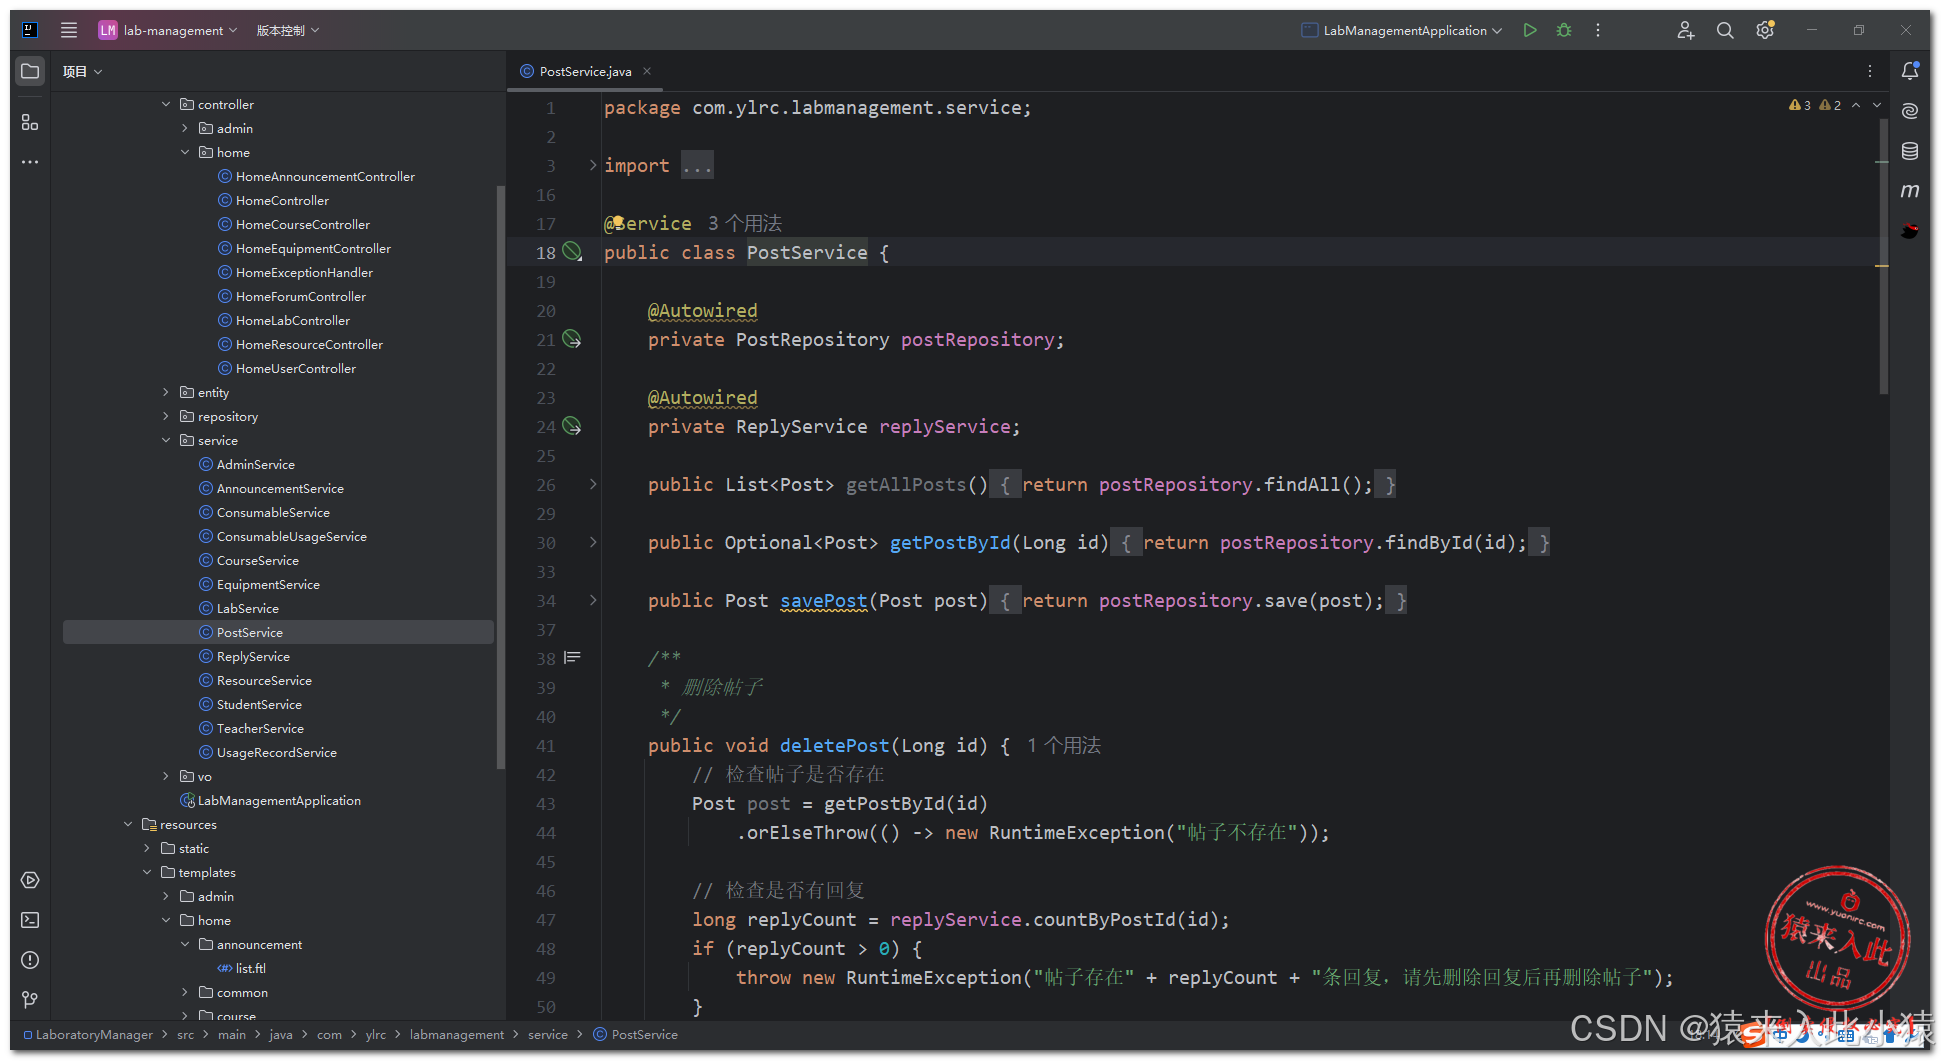Viewport: 1941px width, 1061px height.
Task: Open LabManagementApplication run configuration dropdown
Action: pos(1402,30)
